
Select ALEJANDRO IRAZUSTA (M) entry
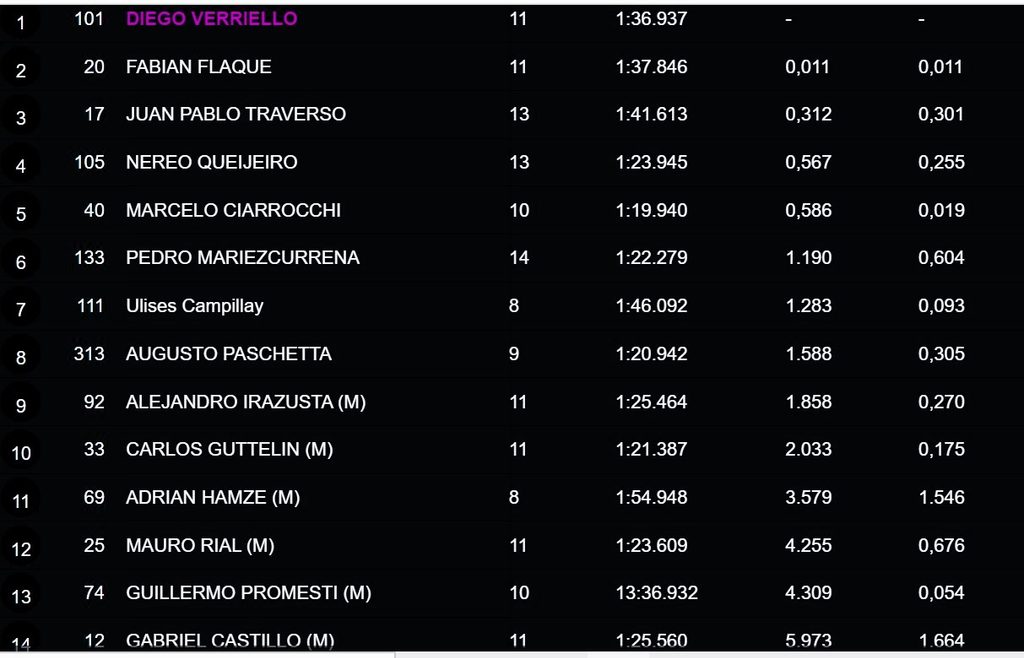click(x=246, y=401)
